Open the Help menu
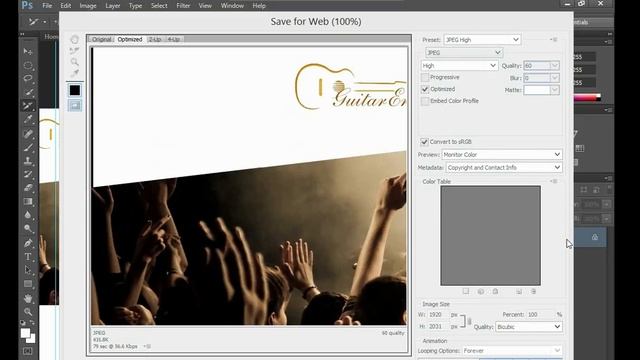 click(x=259, y=6)
